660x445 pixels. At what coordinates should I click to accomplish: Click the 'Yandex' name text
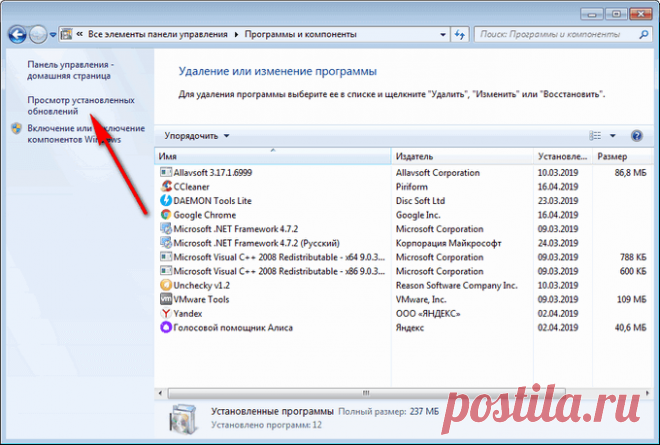pyautogui.click(x=188, y=314)
